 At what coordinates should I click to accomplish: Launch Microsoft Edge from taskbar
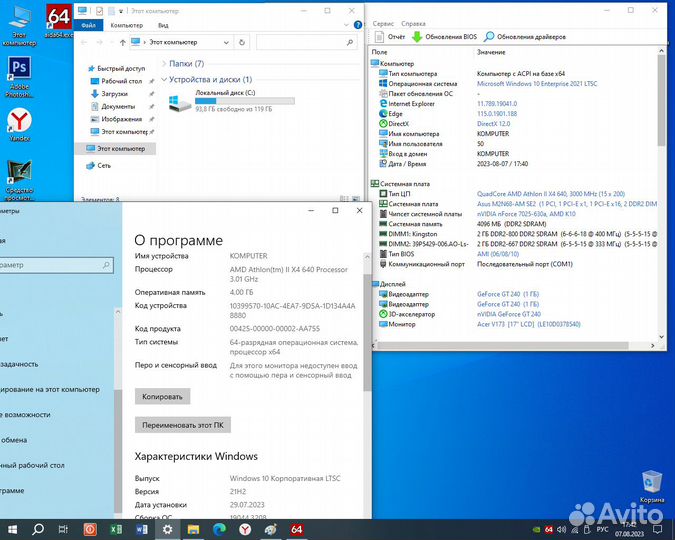[219, 529]
